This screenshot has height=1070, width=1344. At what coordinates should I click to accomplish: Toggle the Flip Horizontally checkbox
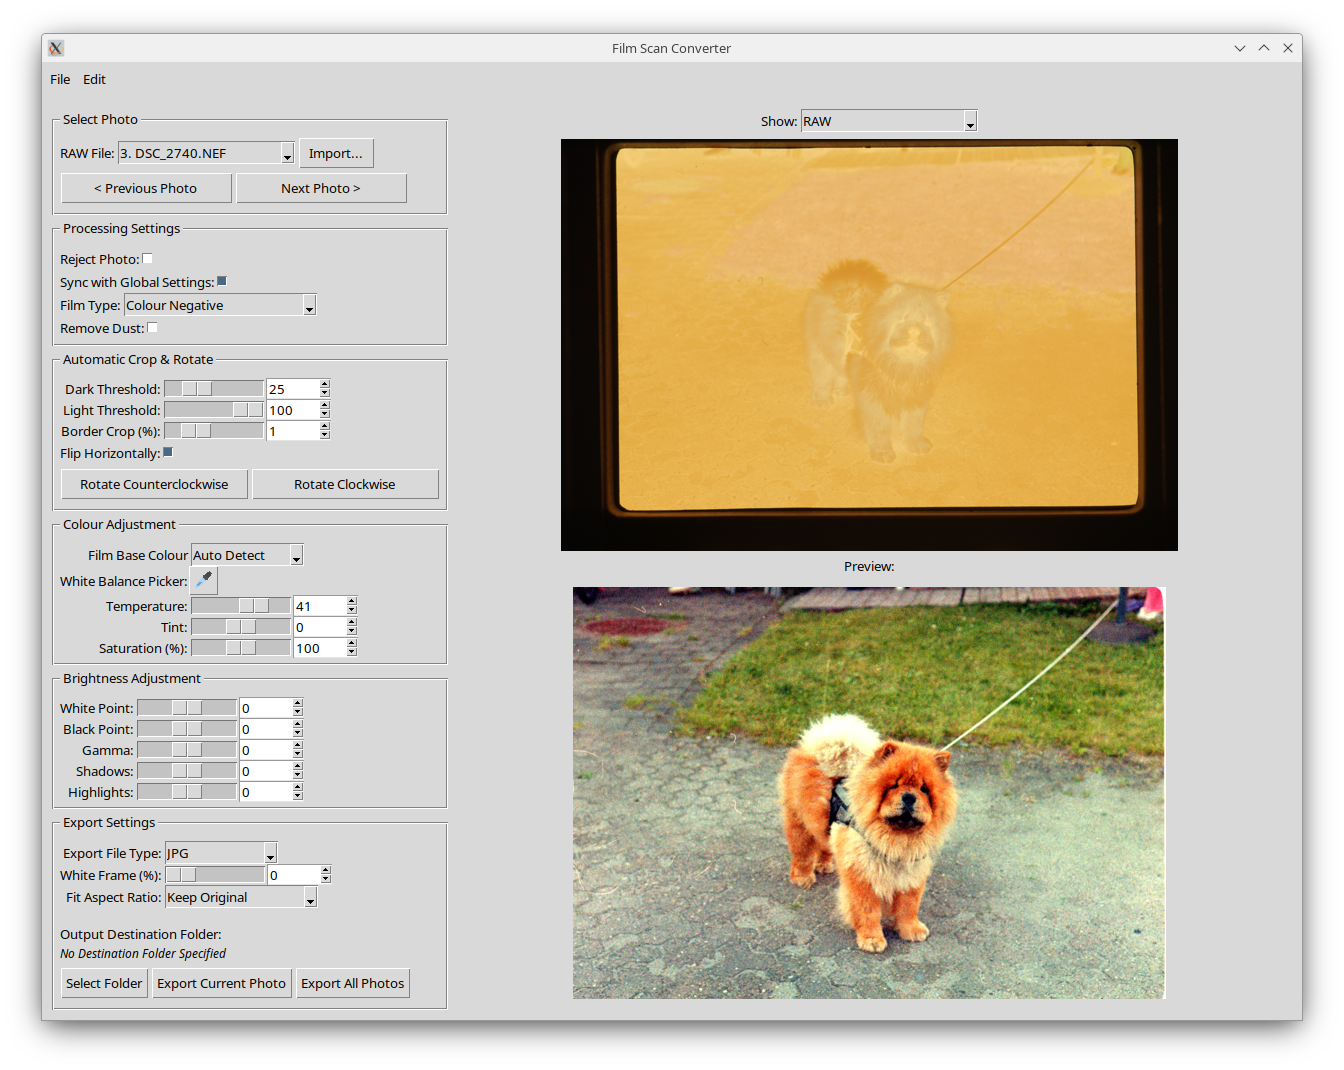pyautogui.click(x=168, y=453)
